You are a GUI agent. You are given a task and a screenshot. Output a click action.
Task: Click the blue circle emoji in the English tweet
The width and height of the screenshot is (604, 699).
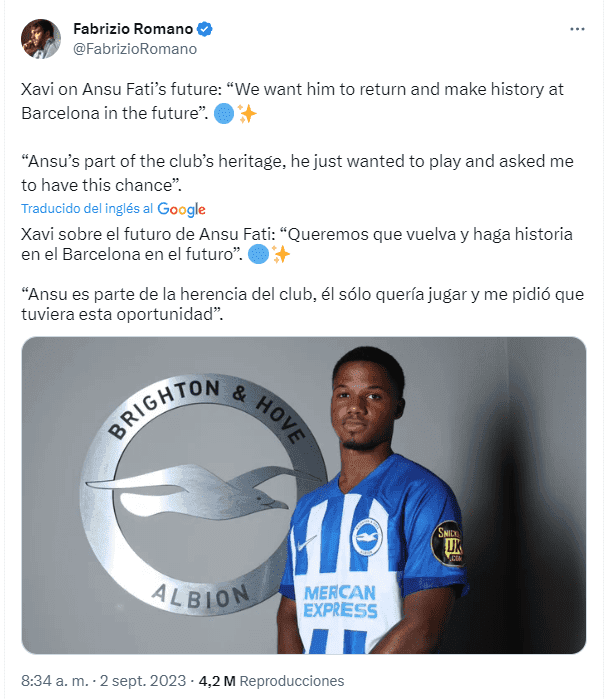click(x=225, y=114)
